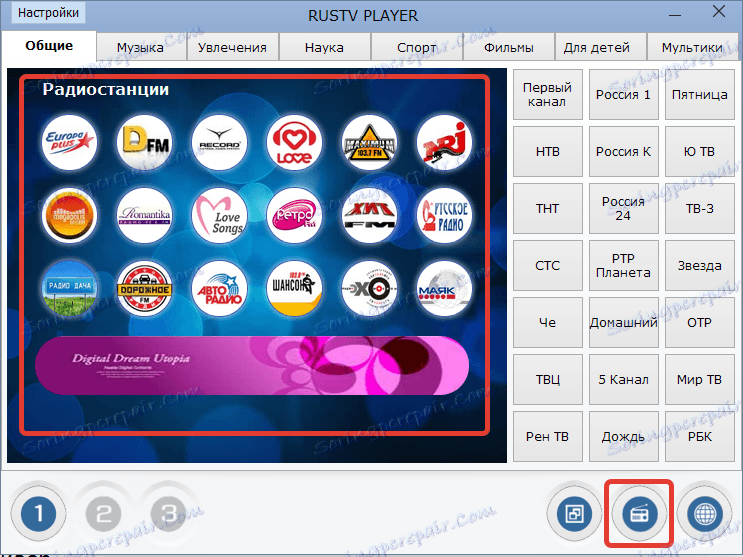Go to the Спорт tab
Screen dimensions: 743x557
417,47
